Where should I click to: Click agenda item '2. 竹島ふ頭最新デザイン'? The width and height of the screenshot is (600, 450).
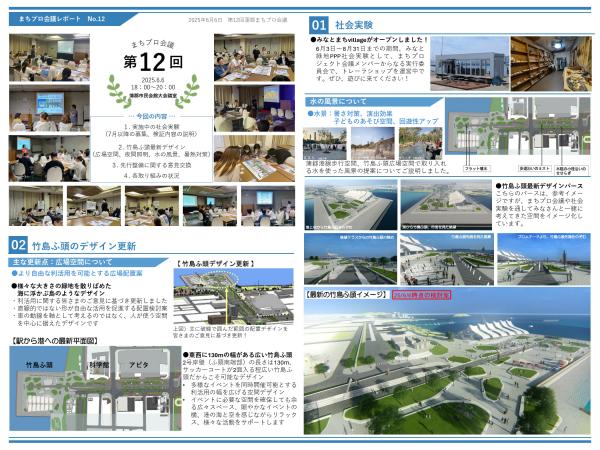click(152, 147)
